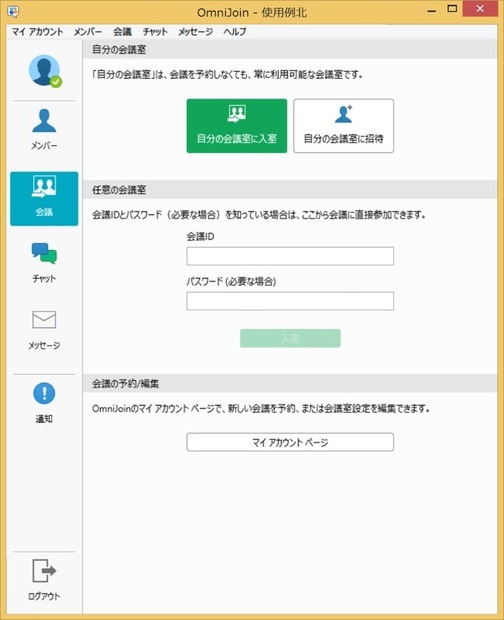Viewport: 504px width, 620px height.
Task: Click the 会議の予約/編集 section header
Action: click(290, 384)
